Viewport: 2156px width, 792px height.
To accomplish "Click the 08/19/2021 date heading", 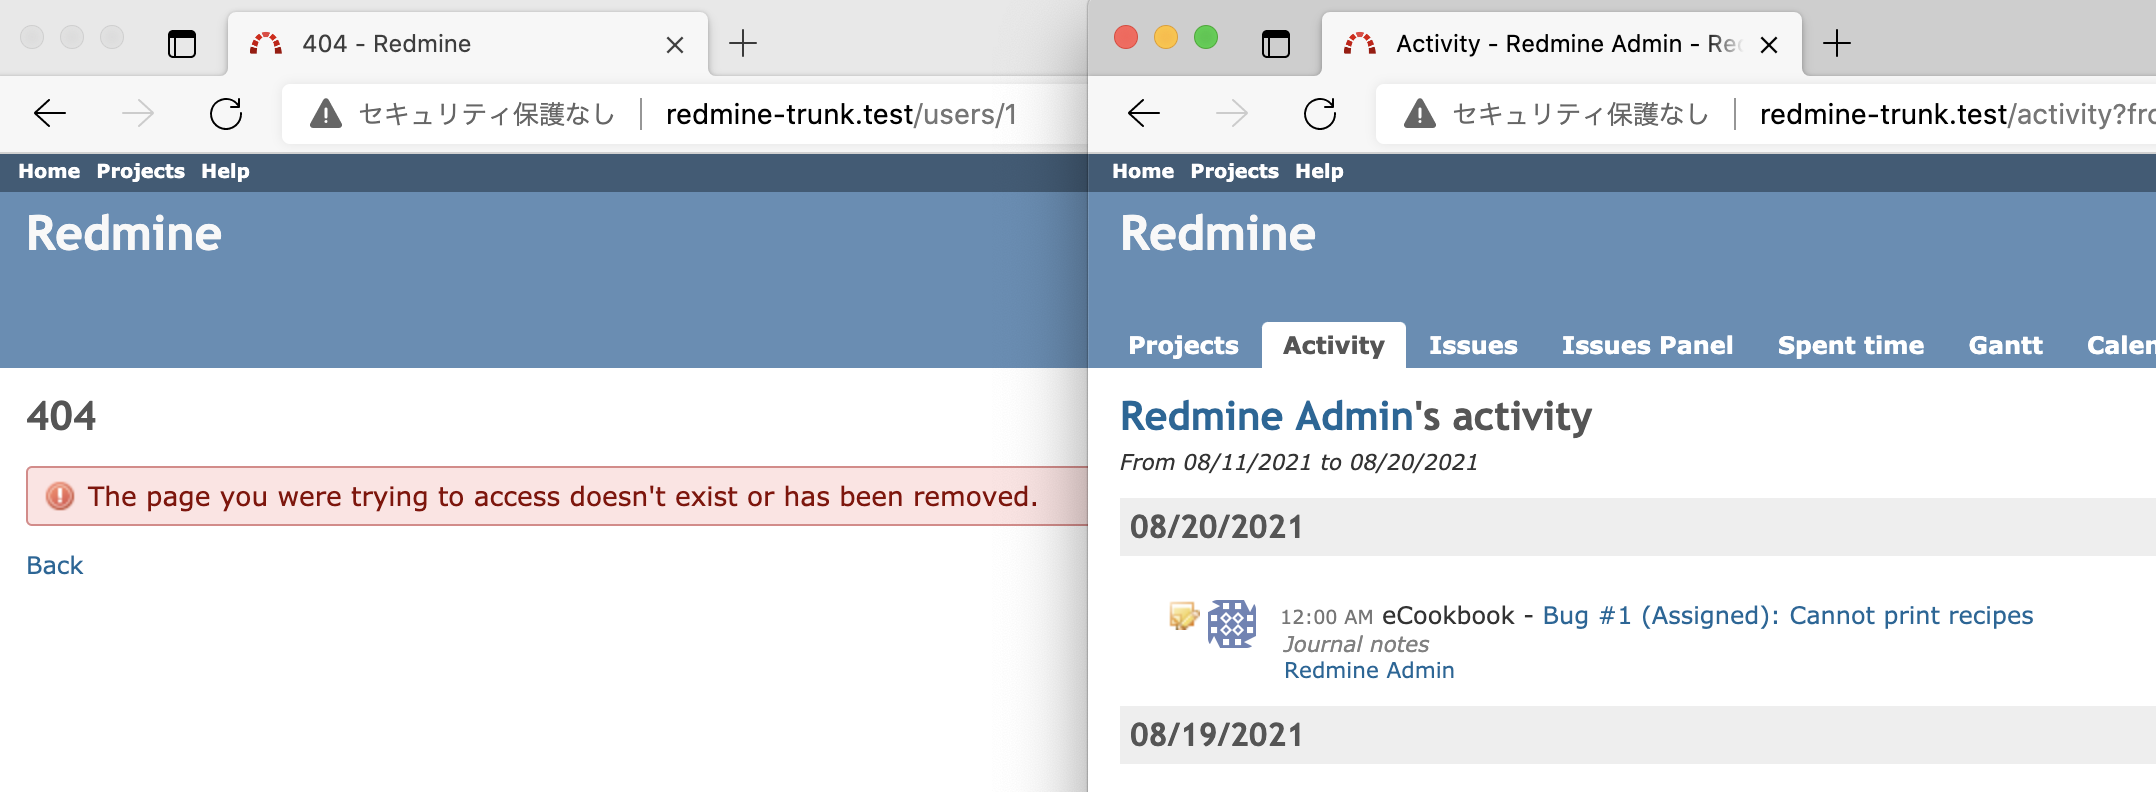I will click(1216, 735).
